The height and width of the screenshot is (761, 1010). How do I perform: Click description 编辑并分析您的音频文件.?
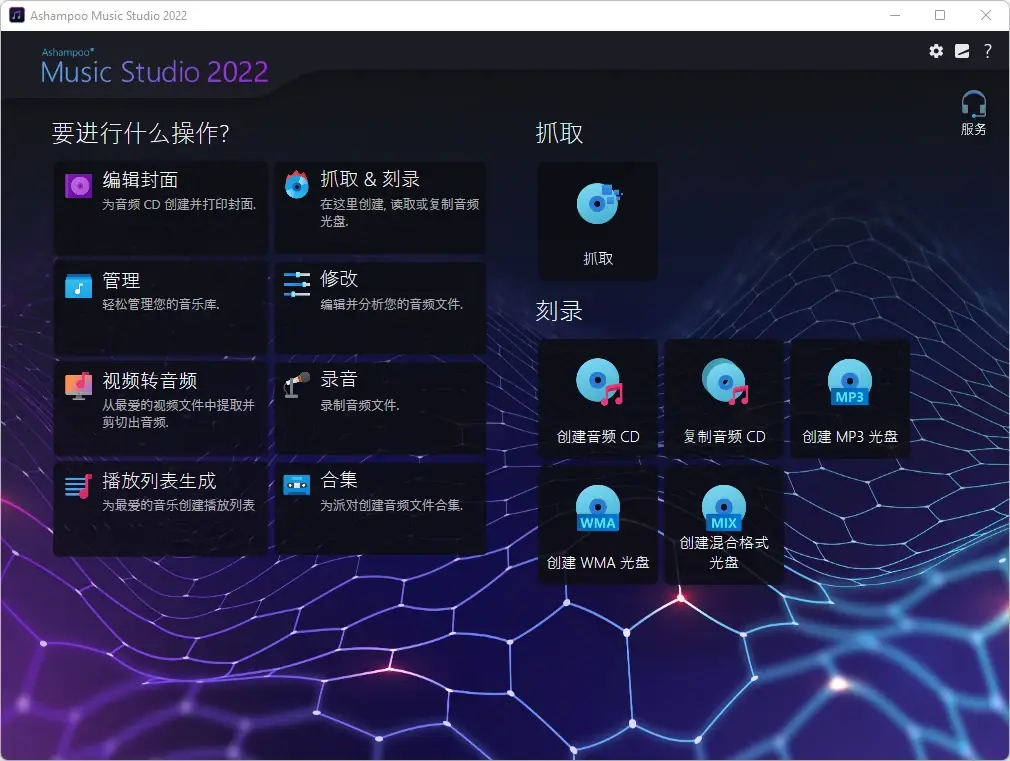click(x=392, y=304)
